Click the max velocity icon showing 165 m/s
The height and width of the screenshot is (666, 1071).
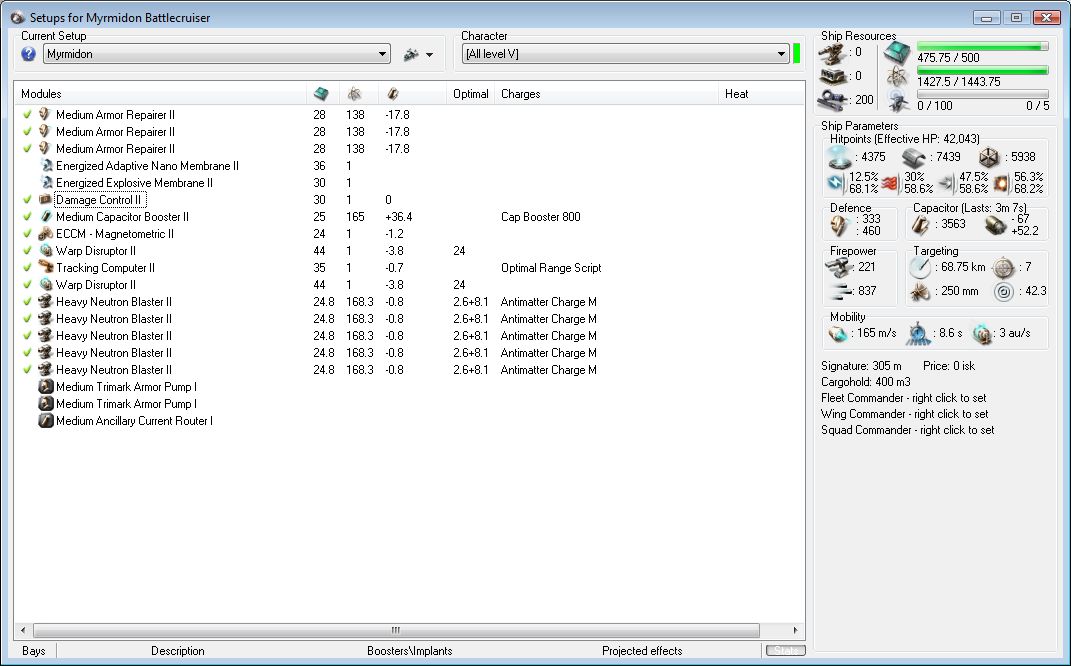click(x=839, y=333)
